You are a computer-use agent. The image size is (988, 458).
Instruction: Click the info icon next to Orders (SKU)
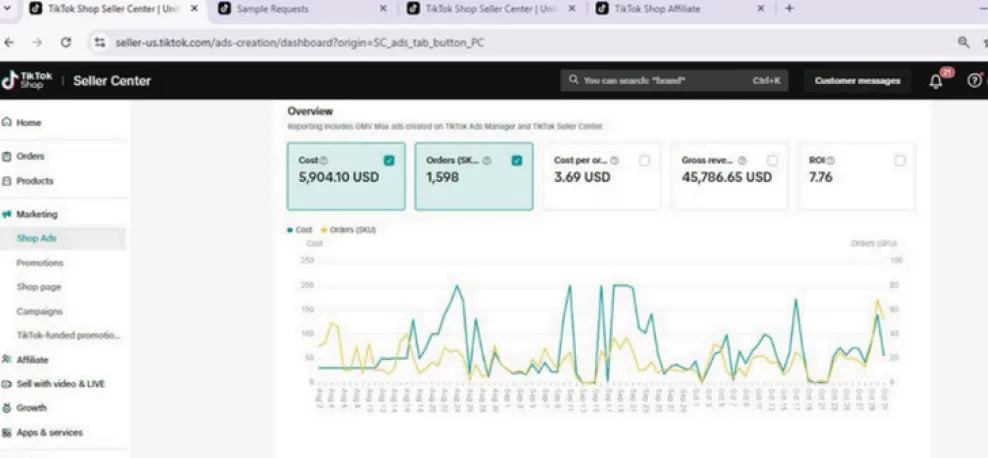[x=486, y=161]
